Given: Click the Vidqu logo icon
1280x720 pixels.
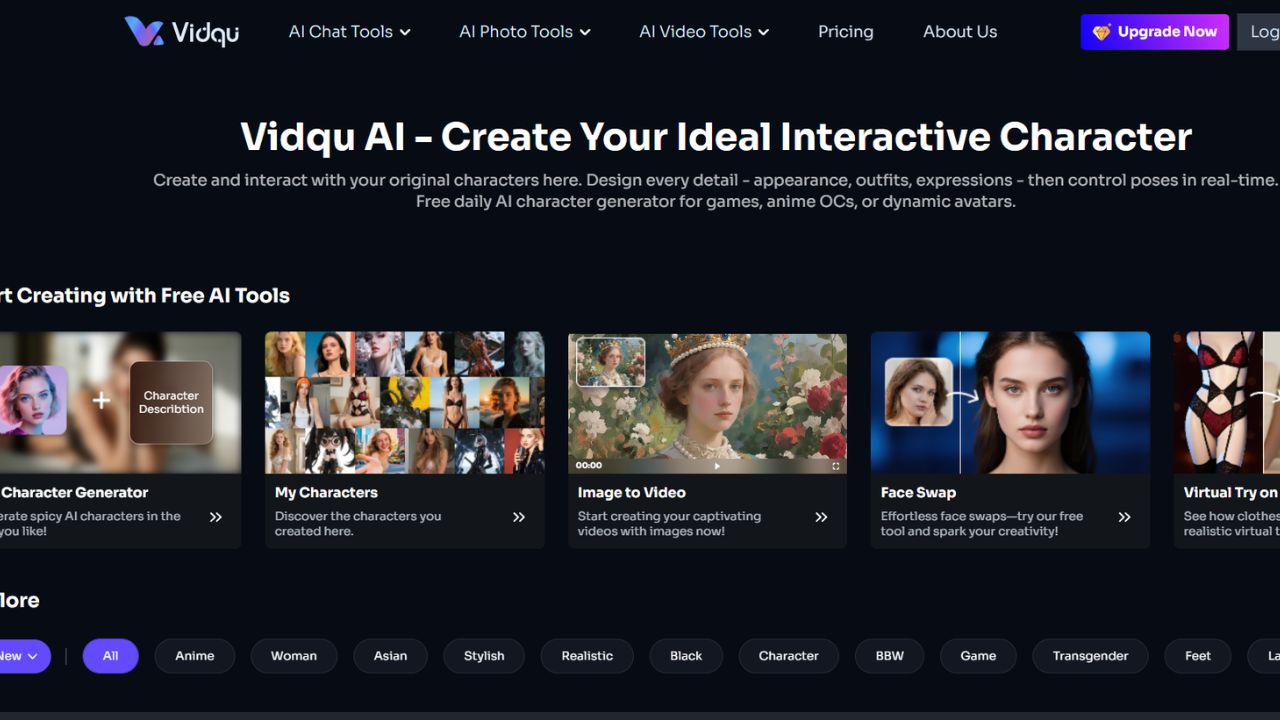Looking at the screenshot, I should tap(144, 31).
